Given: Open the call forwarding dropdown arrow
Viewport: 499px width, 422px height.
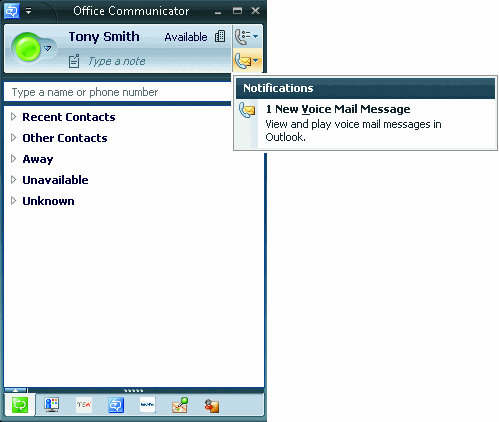Looking at the screenshot, I should click(x=256, y=36).
